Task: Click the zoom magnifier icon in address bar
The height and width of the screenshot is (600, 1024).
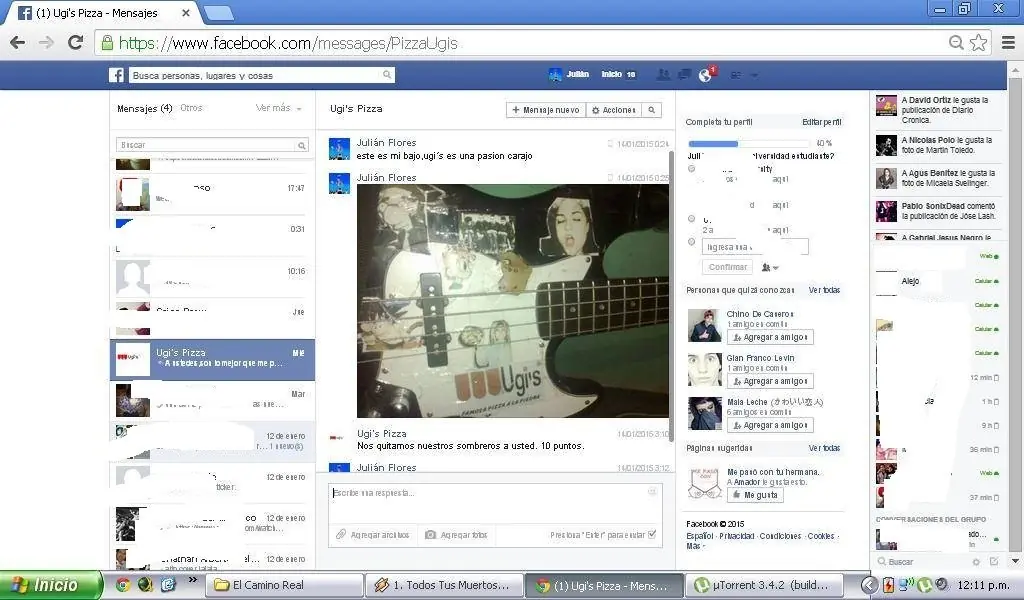Action: tap(956, 43)
